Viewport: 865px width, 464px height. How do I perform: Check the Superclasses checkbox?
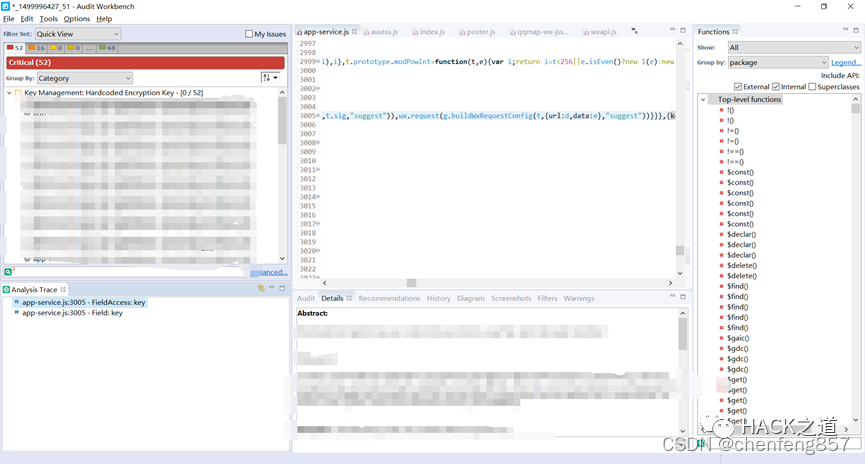(x=812, y=87)
